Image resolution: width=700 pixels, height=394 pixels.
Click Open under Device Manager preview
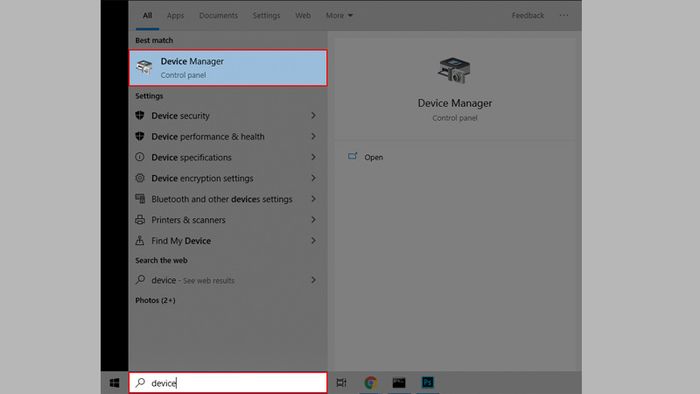(365, 157)
